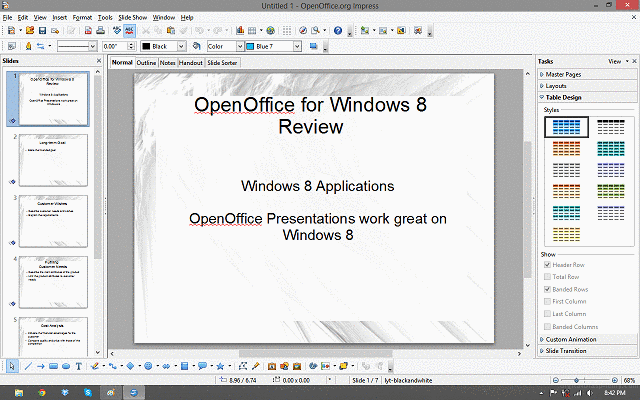Click the Save document icon
Viewport: 640px width, 400px height.
click(42, 31)
